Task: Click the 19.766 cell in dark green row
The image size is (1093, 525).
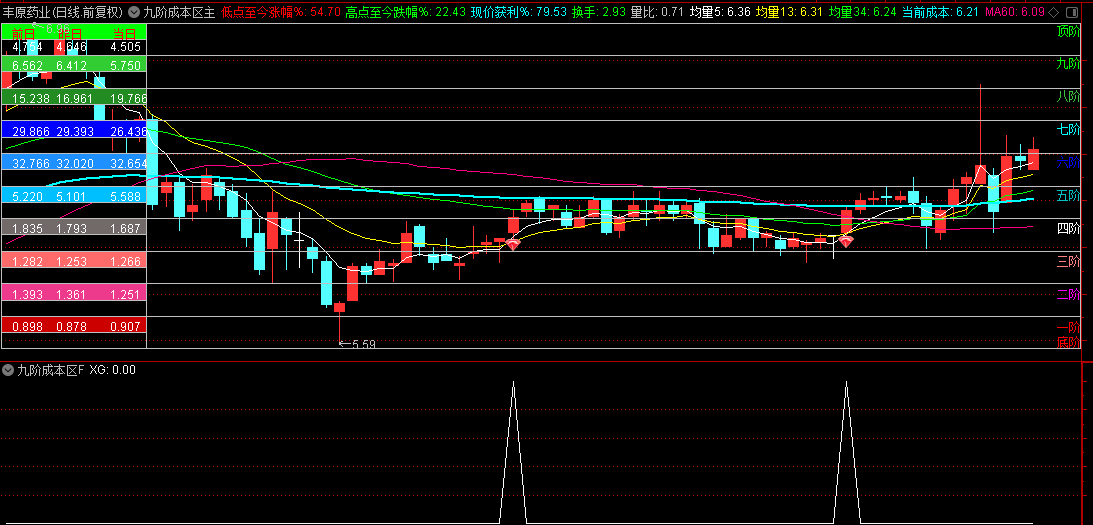Action: click(x=127, y=98)
